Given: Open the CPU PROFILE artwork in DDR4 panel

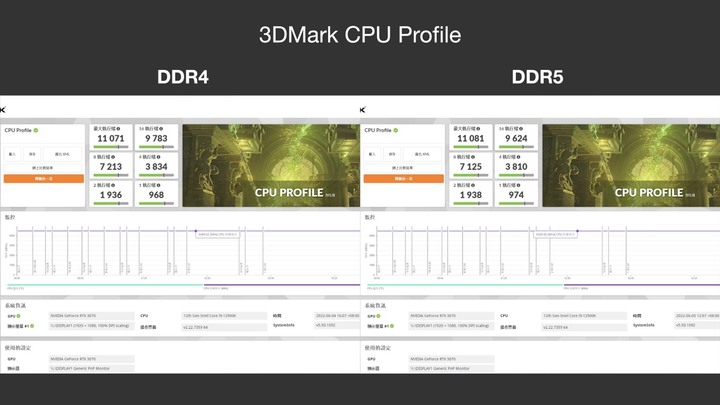Looking at the screenshot, I should pyautogui.click(x=271, y=165).
